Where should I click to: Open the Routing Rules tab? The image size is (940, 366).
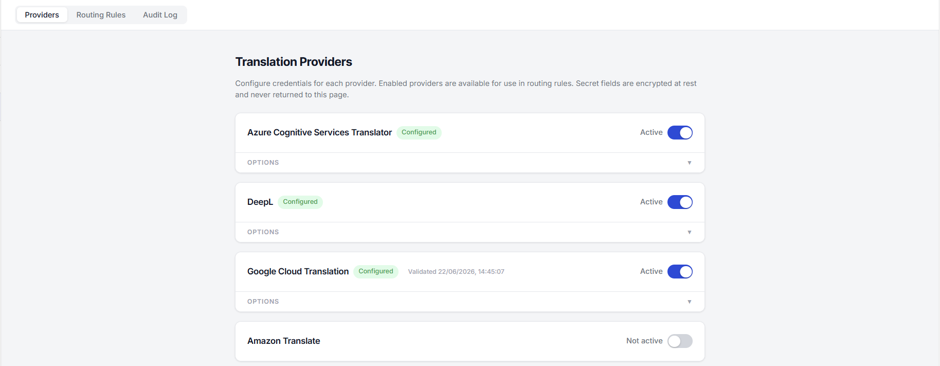(x=101, y=15)
